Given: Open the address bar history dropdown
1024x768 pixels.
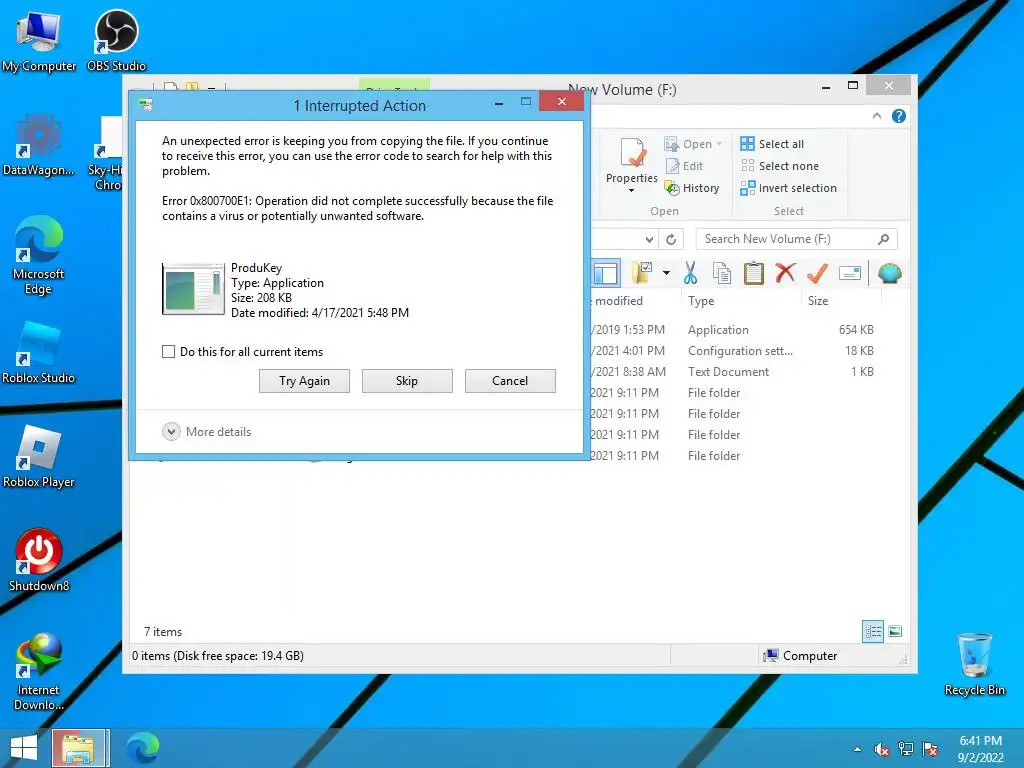Looking at the screenshot, I should coord(649,239).
